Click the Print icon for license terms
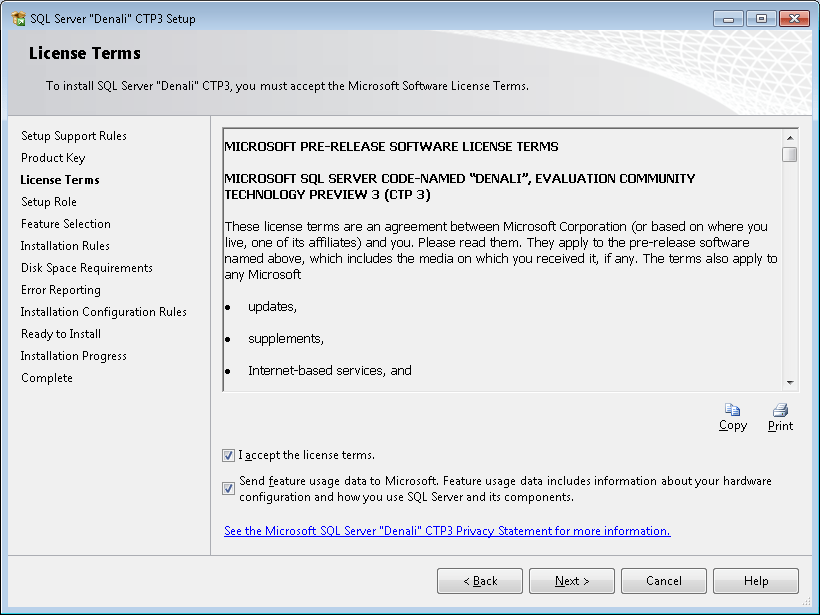 click(x=780, y=409)
